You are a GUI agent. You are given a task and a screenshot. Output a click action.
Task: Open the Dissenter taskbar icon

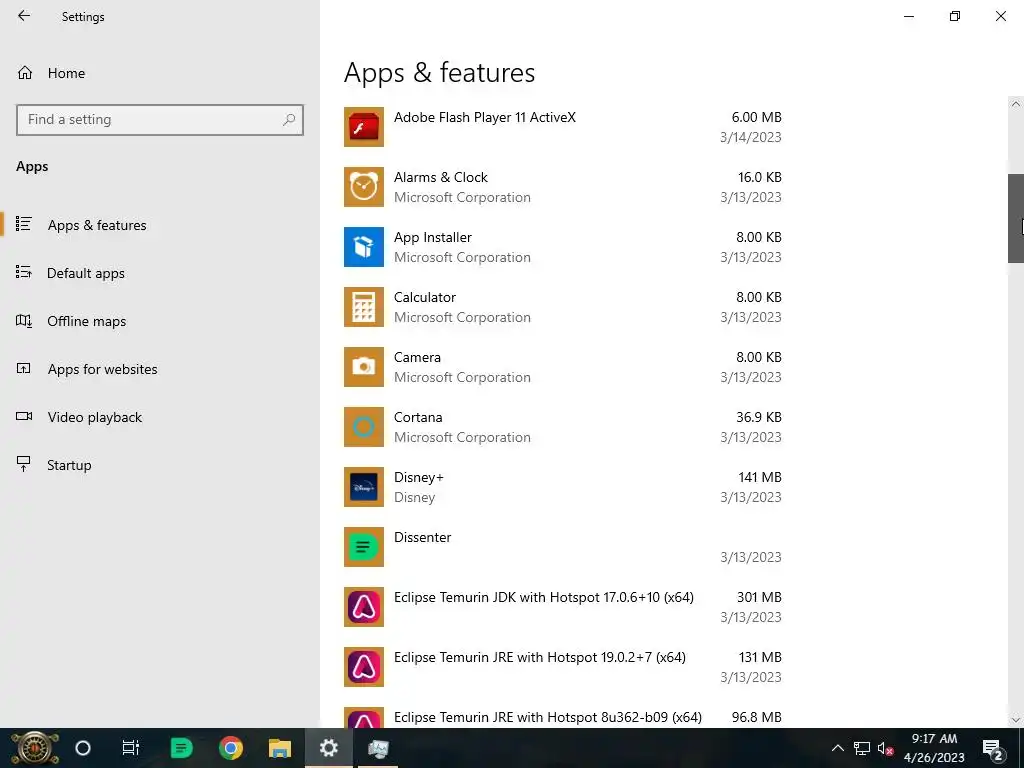[181, 748]
